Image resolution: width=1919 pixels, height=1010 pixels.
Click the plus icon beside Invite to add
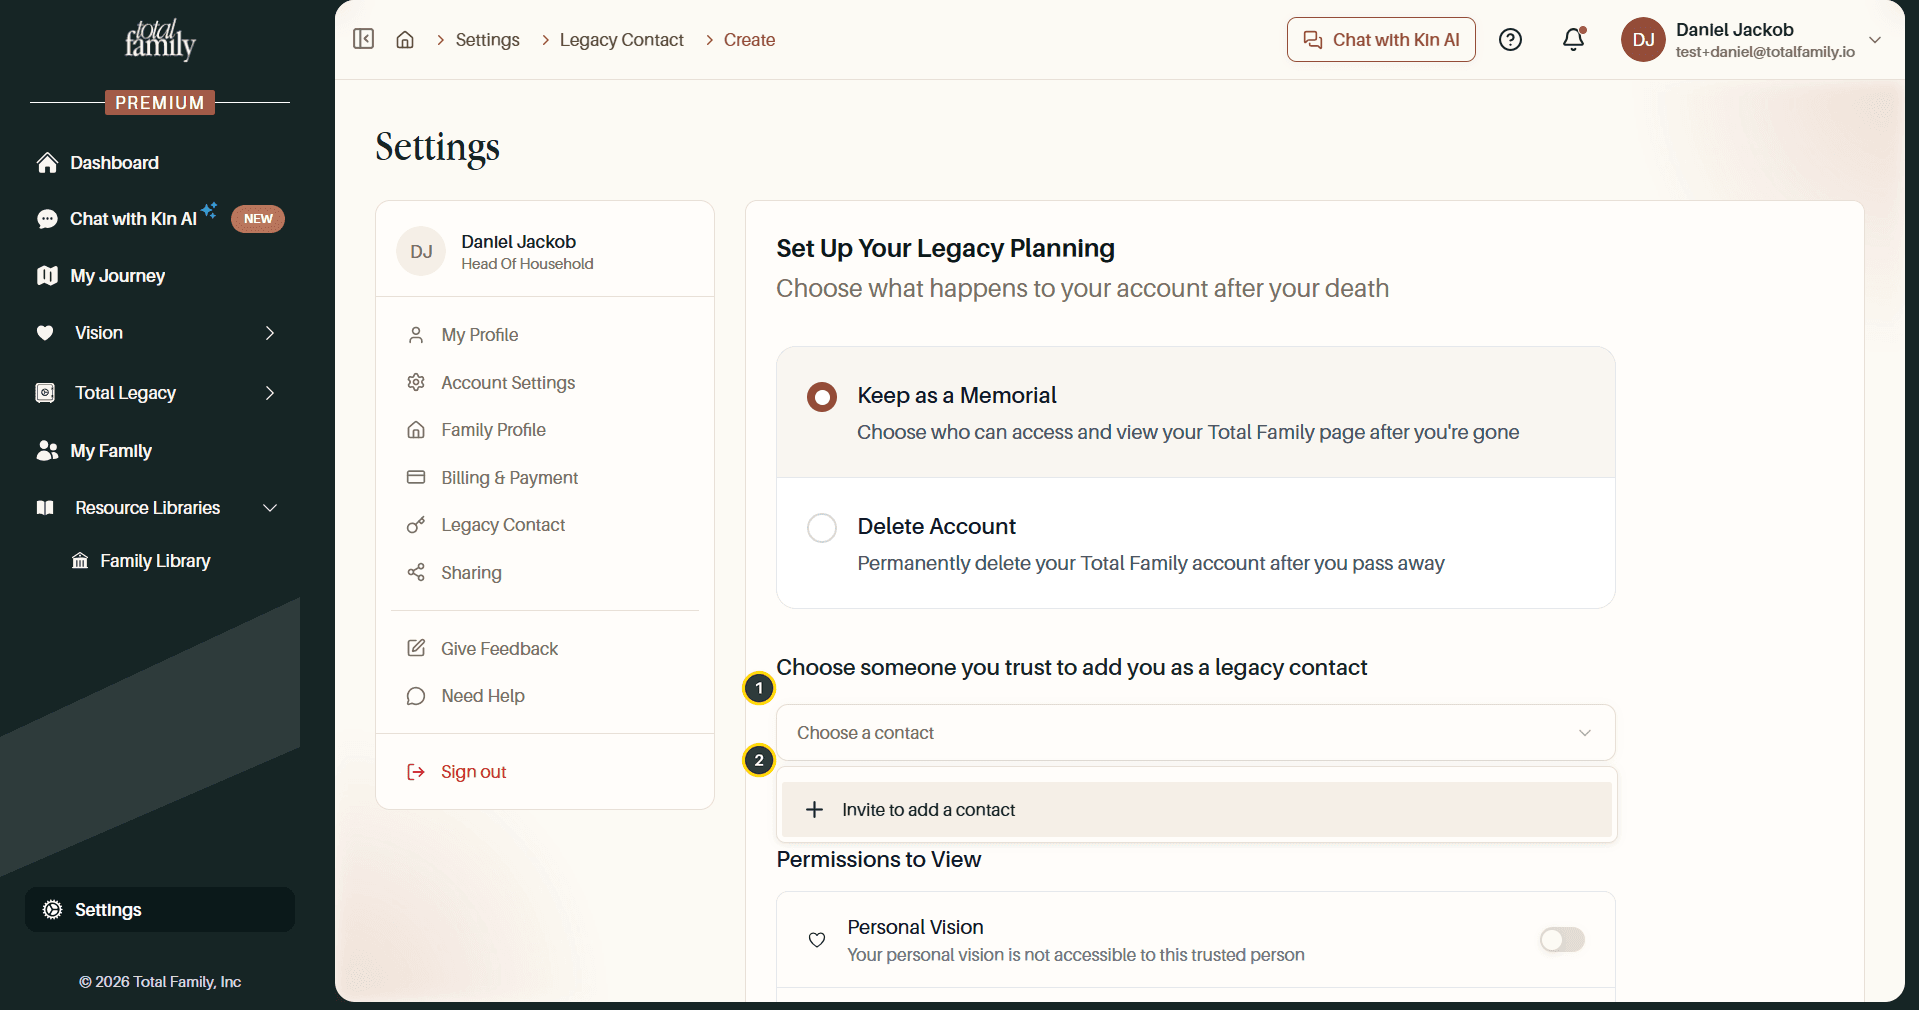coord(815,810)
